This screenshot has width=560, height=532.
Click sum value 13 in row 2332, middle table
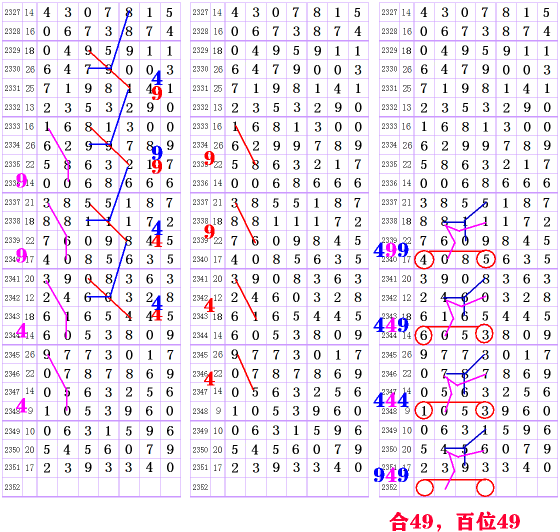coord(218,107)
